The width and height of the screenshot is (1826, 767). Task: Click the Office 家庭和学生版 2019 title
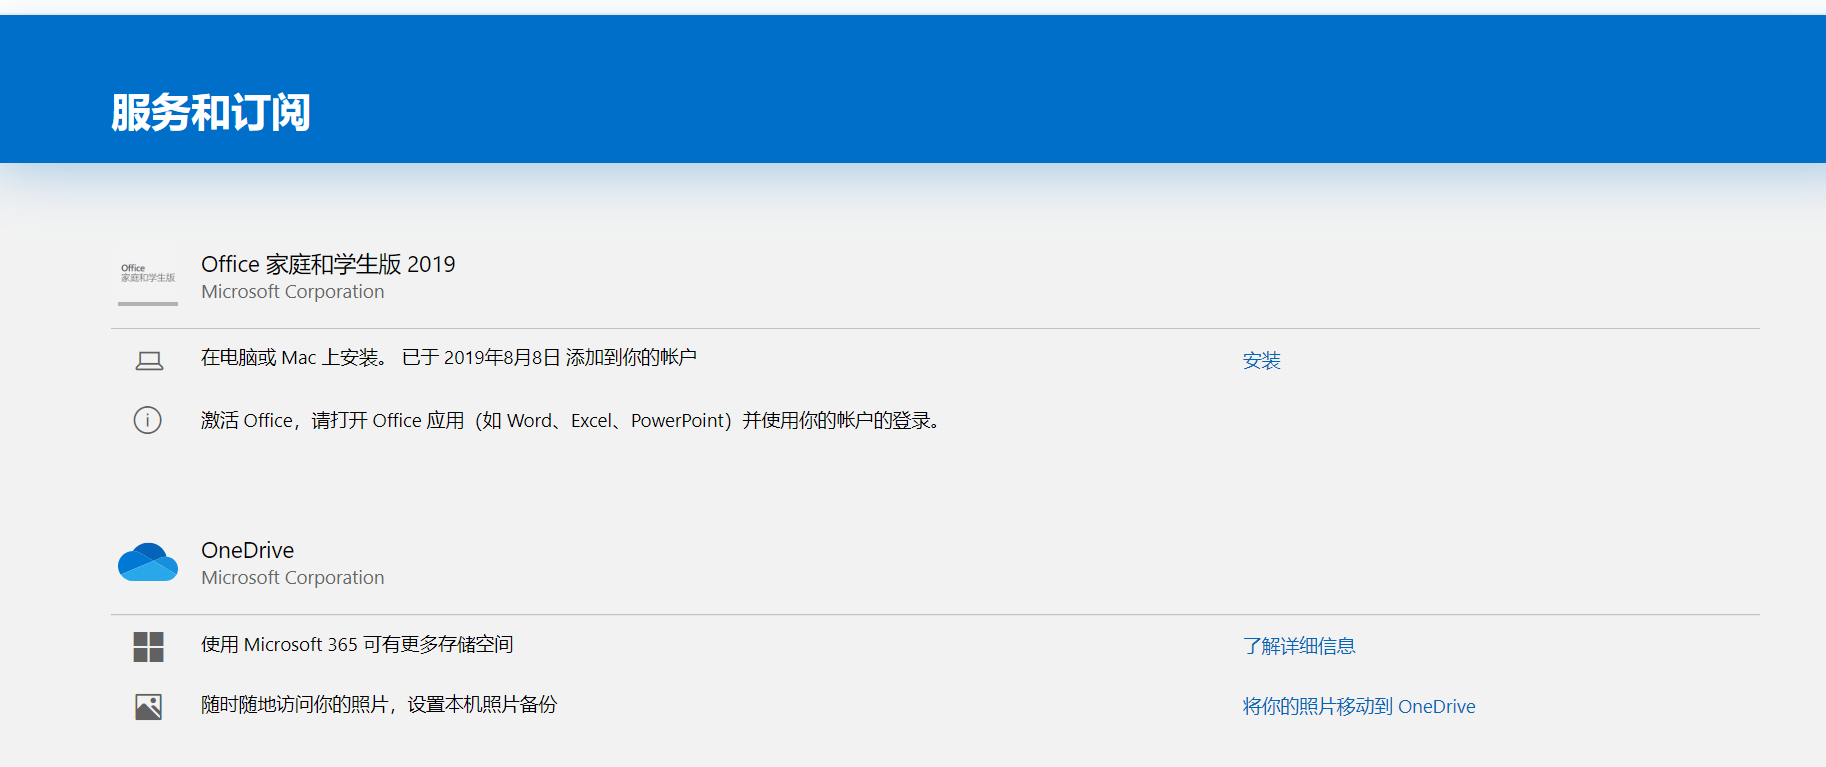coord(328,264)
